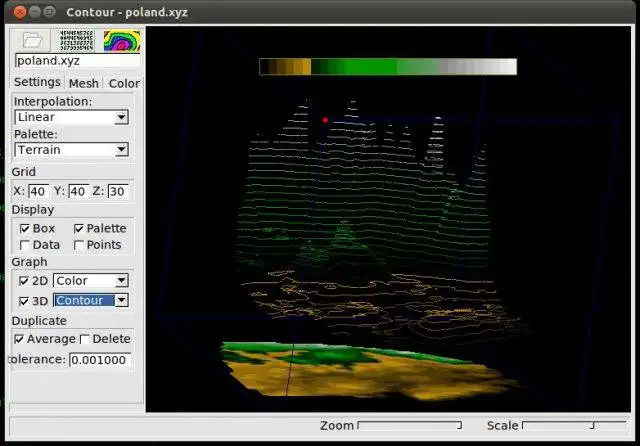Click the Grid X value field
The width and height of the screenshot is (640, 446).
tap(38, 191)
